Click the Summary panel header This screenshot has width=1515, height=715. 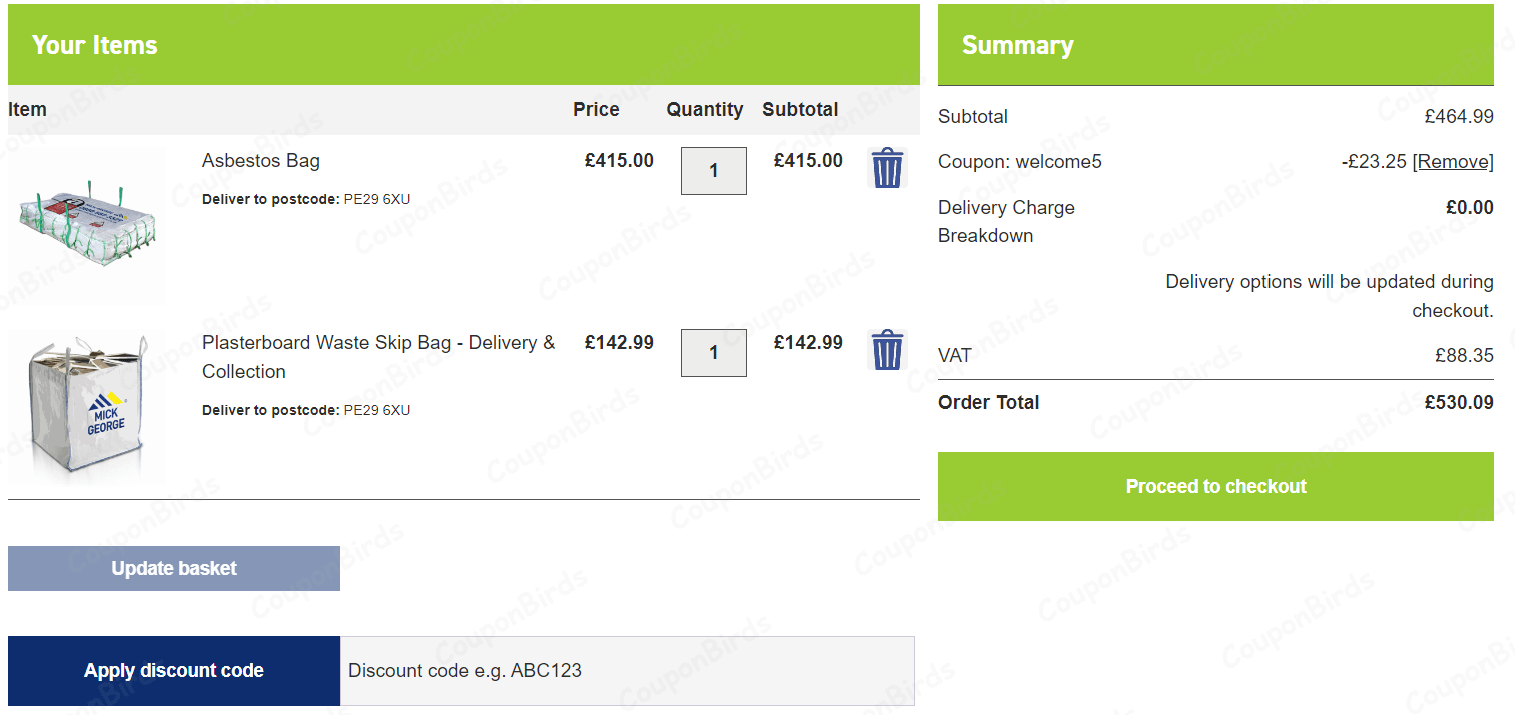1017,44
